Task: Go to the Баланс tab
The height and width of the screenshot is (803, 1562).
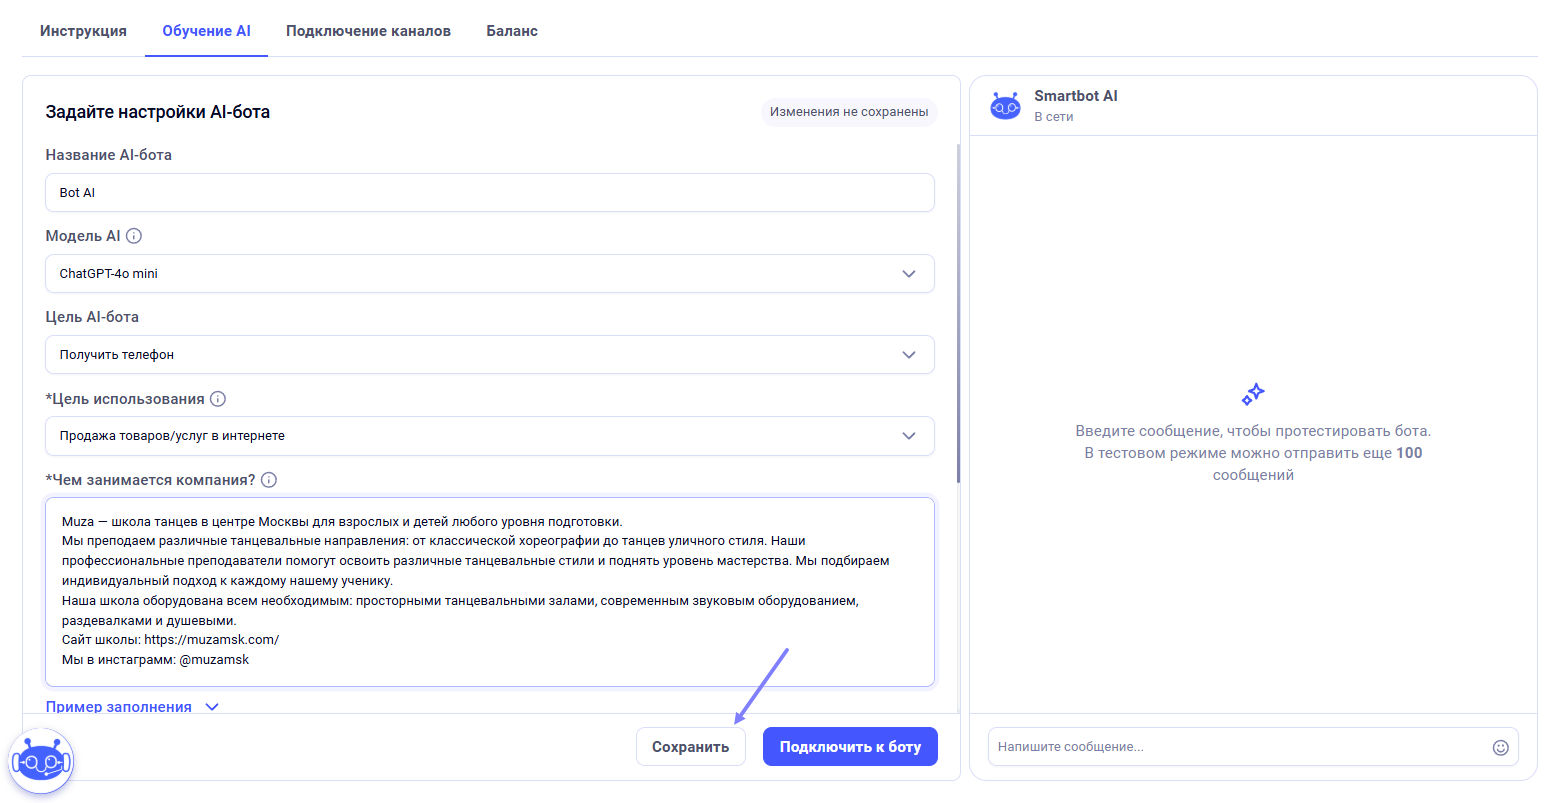Action: tap(512, 31)
